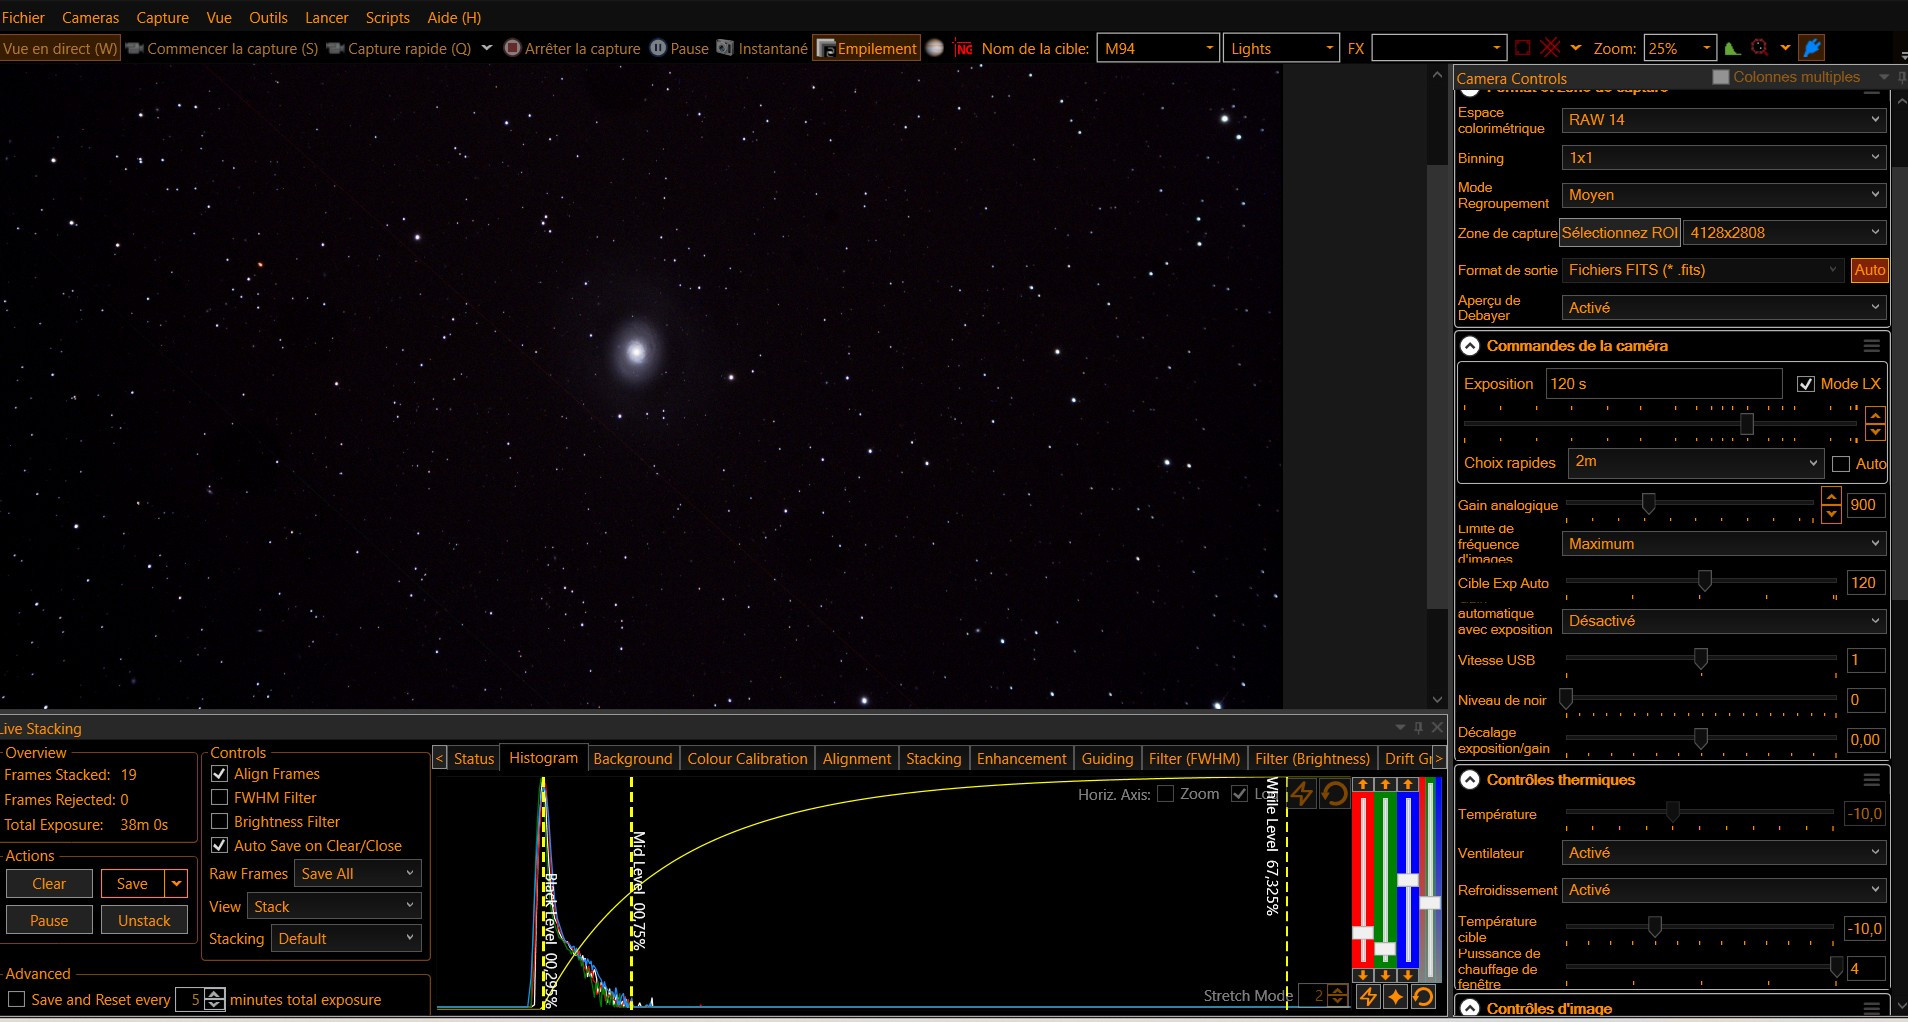The height and width of the screenshot is (1022, 1908).
Task: Click the Exposition slider handle
Action: click(x=1746, y=424)
